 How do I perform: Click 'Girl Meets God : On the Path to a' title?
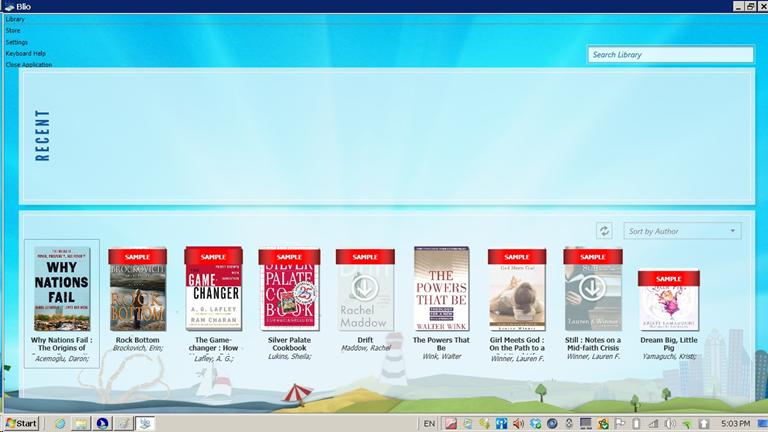pyautogui.click(x=517, y=344)
